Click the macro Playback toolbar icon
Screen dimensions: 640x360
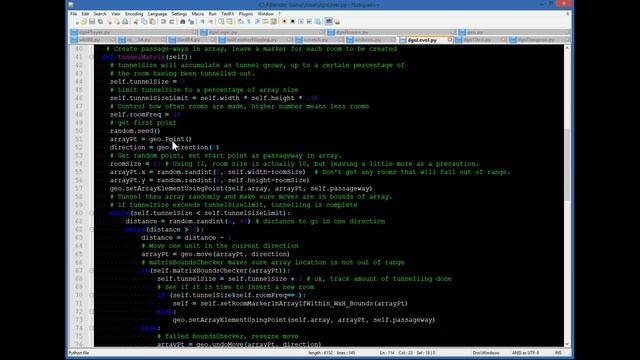point(301,21)
